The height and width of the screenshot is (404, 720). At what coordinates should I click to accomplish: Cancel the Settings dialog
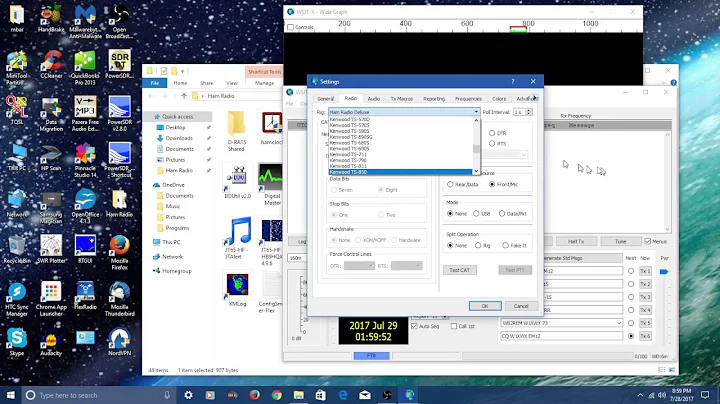pos(521,306)
